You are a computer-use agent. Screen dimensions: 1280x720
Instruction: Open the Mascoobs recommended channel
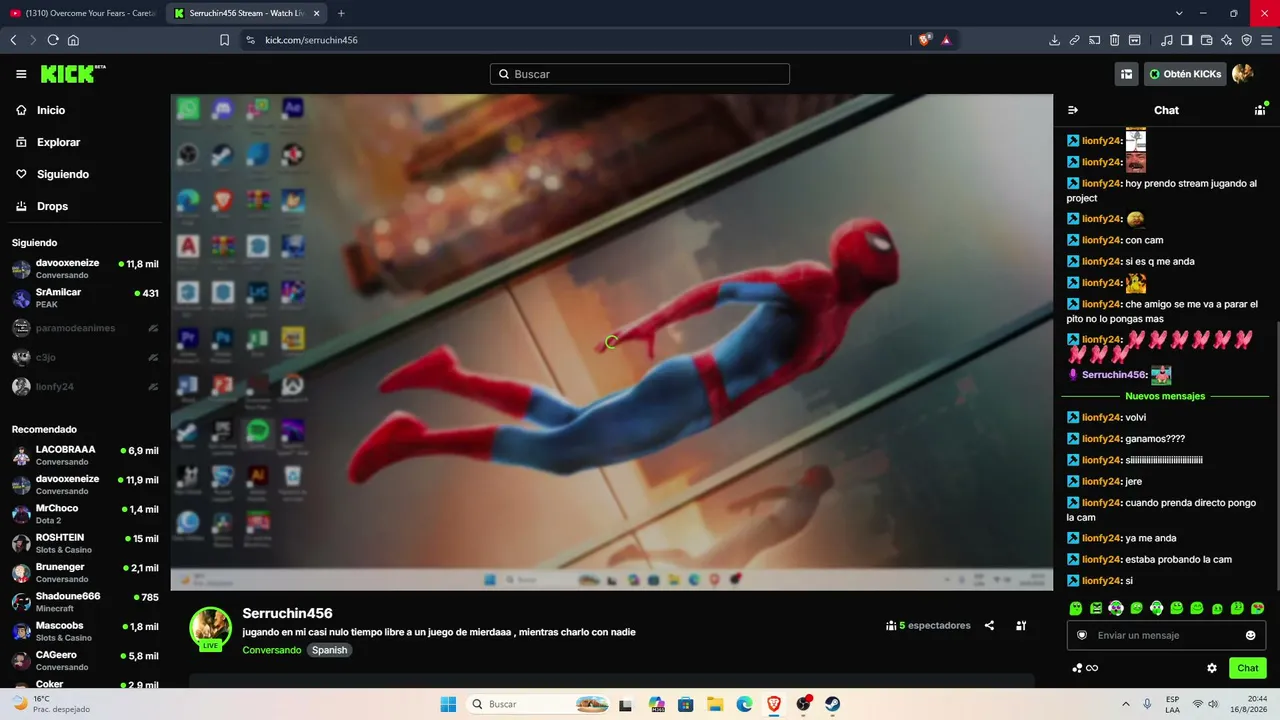click(x=85, y=631)
